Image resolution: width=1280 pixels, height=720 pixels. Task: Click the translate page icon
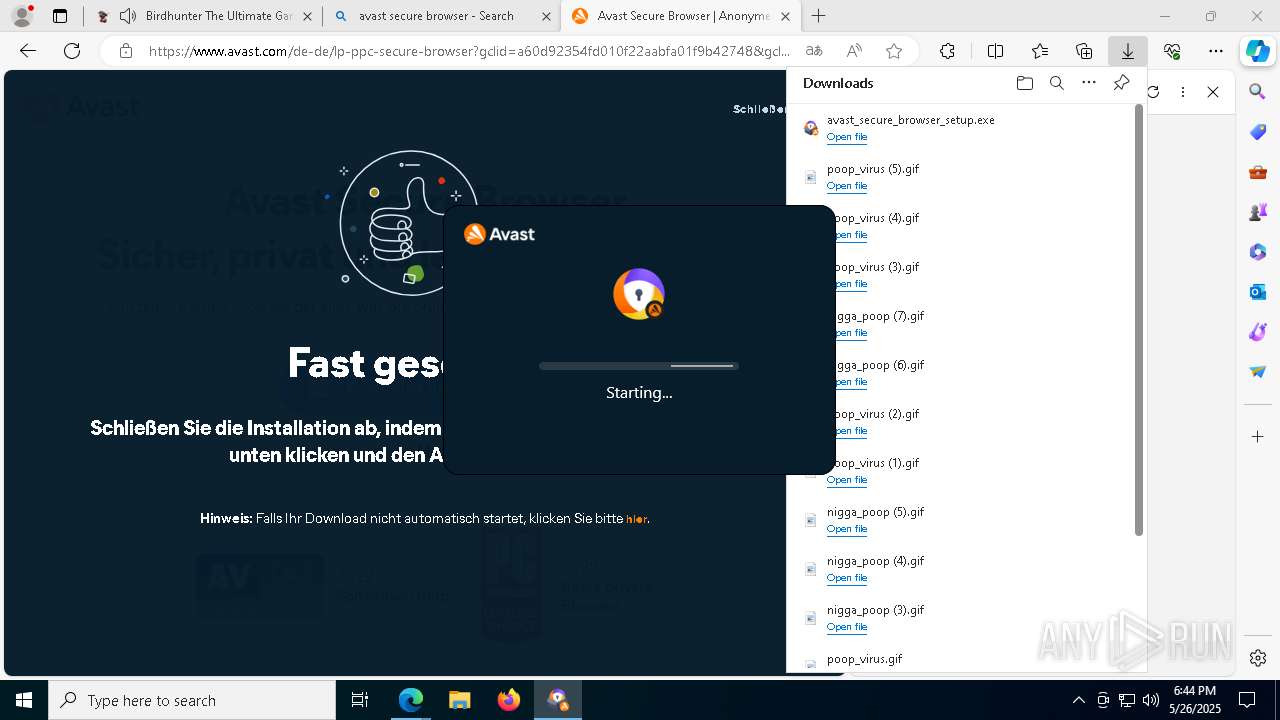(814, 51)
